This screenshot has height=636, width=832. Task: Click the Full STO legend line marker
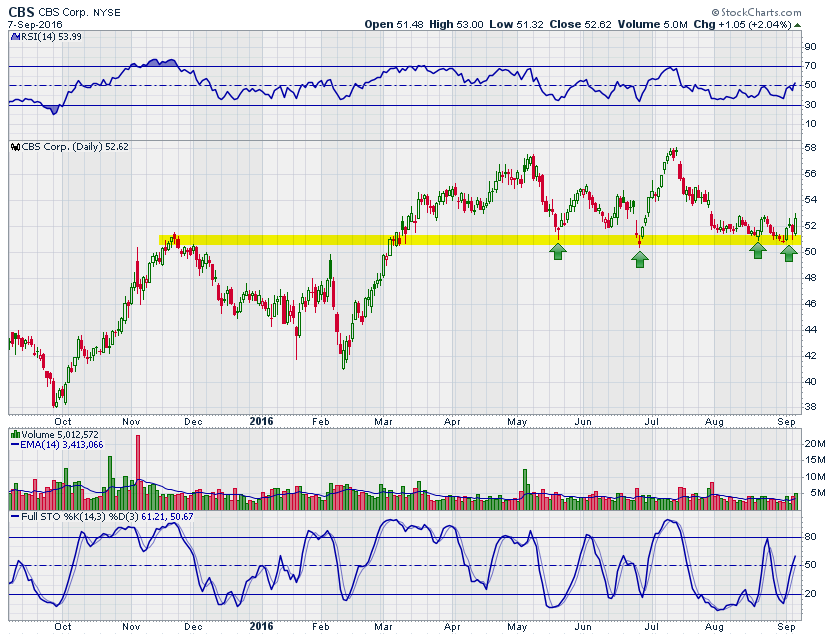pos(15,516)
